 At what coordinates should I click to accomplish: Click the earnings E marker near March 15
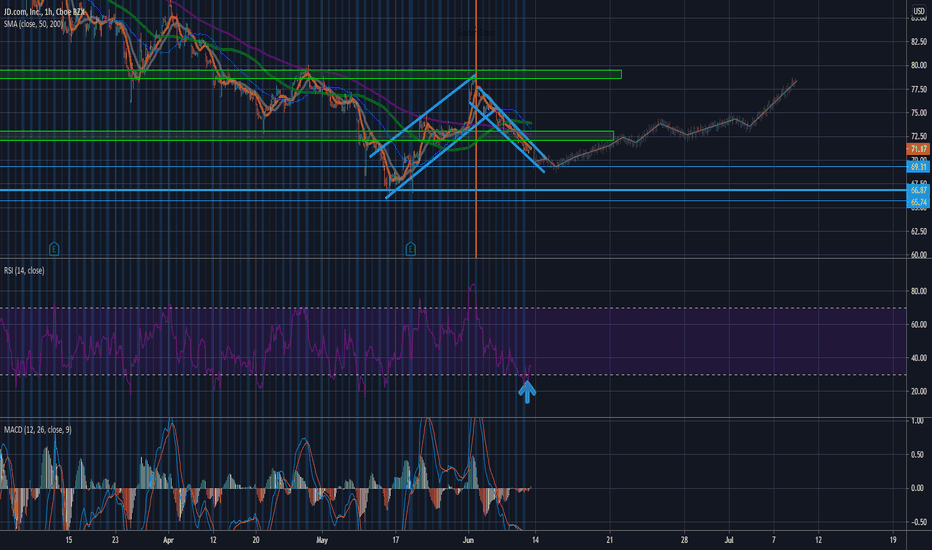pyautogui.click(x=54, y=249)
